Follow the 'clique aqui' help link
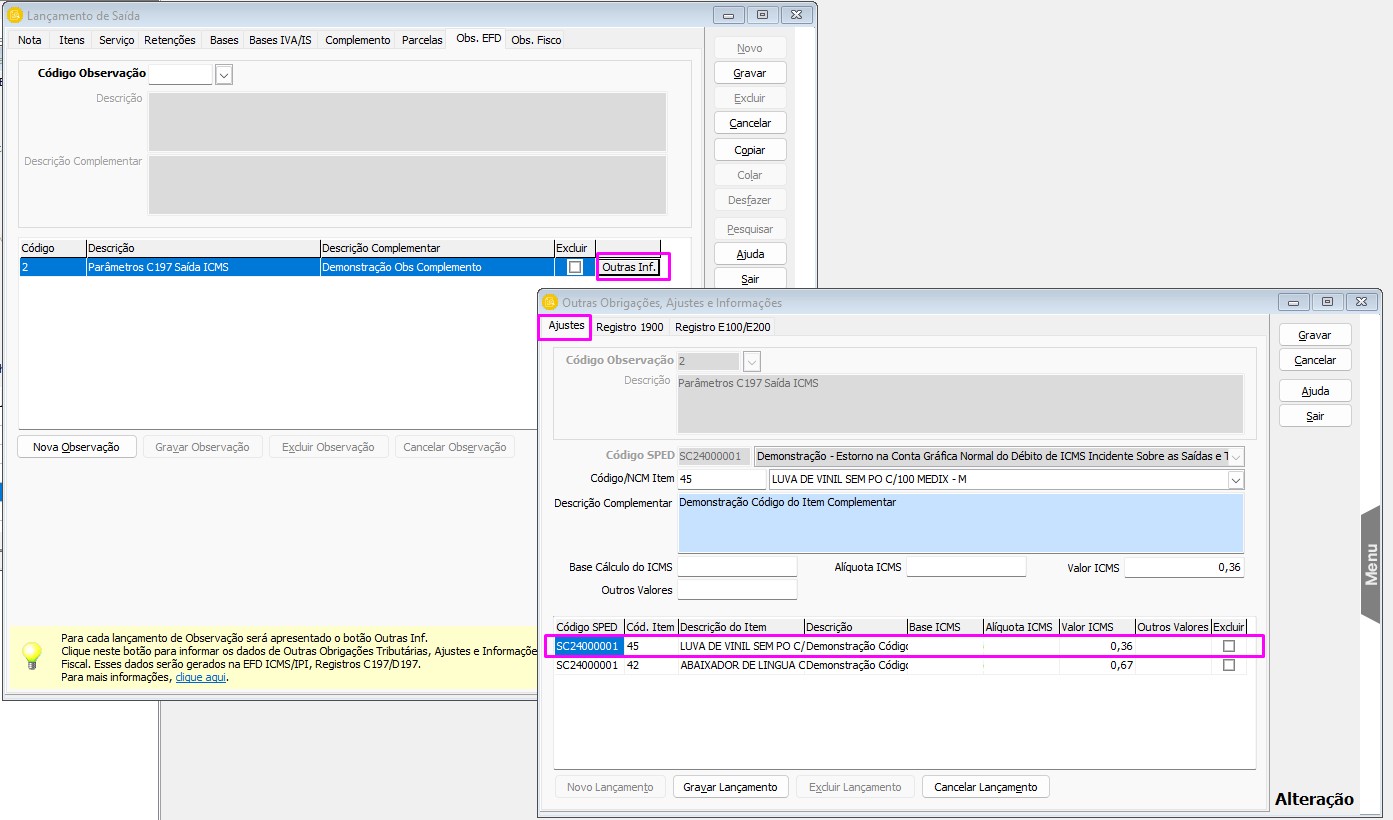The image size is (1393, 820). tap(201, 677)
